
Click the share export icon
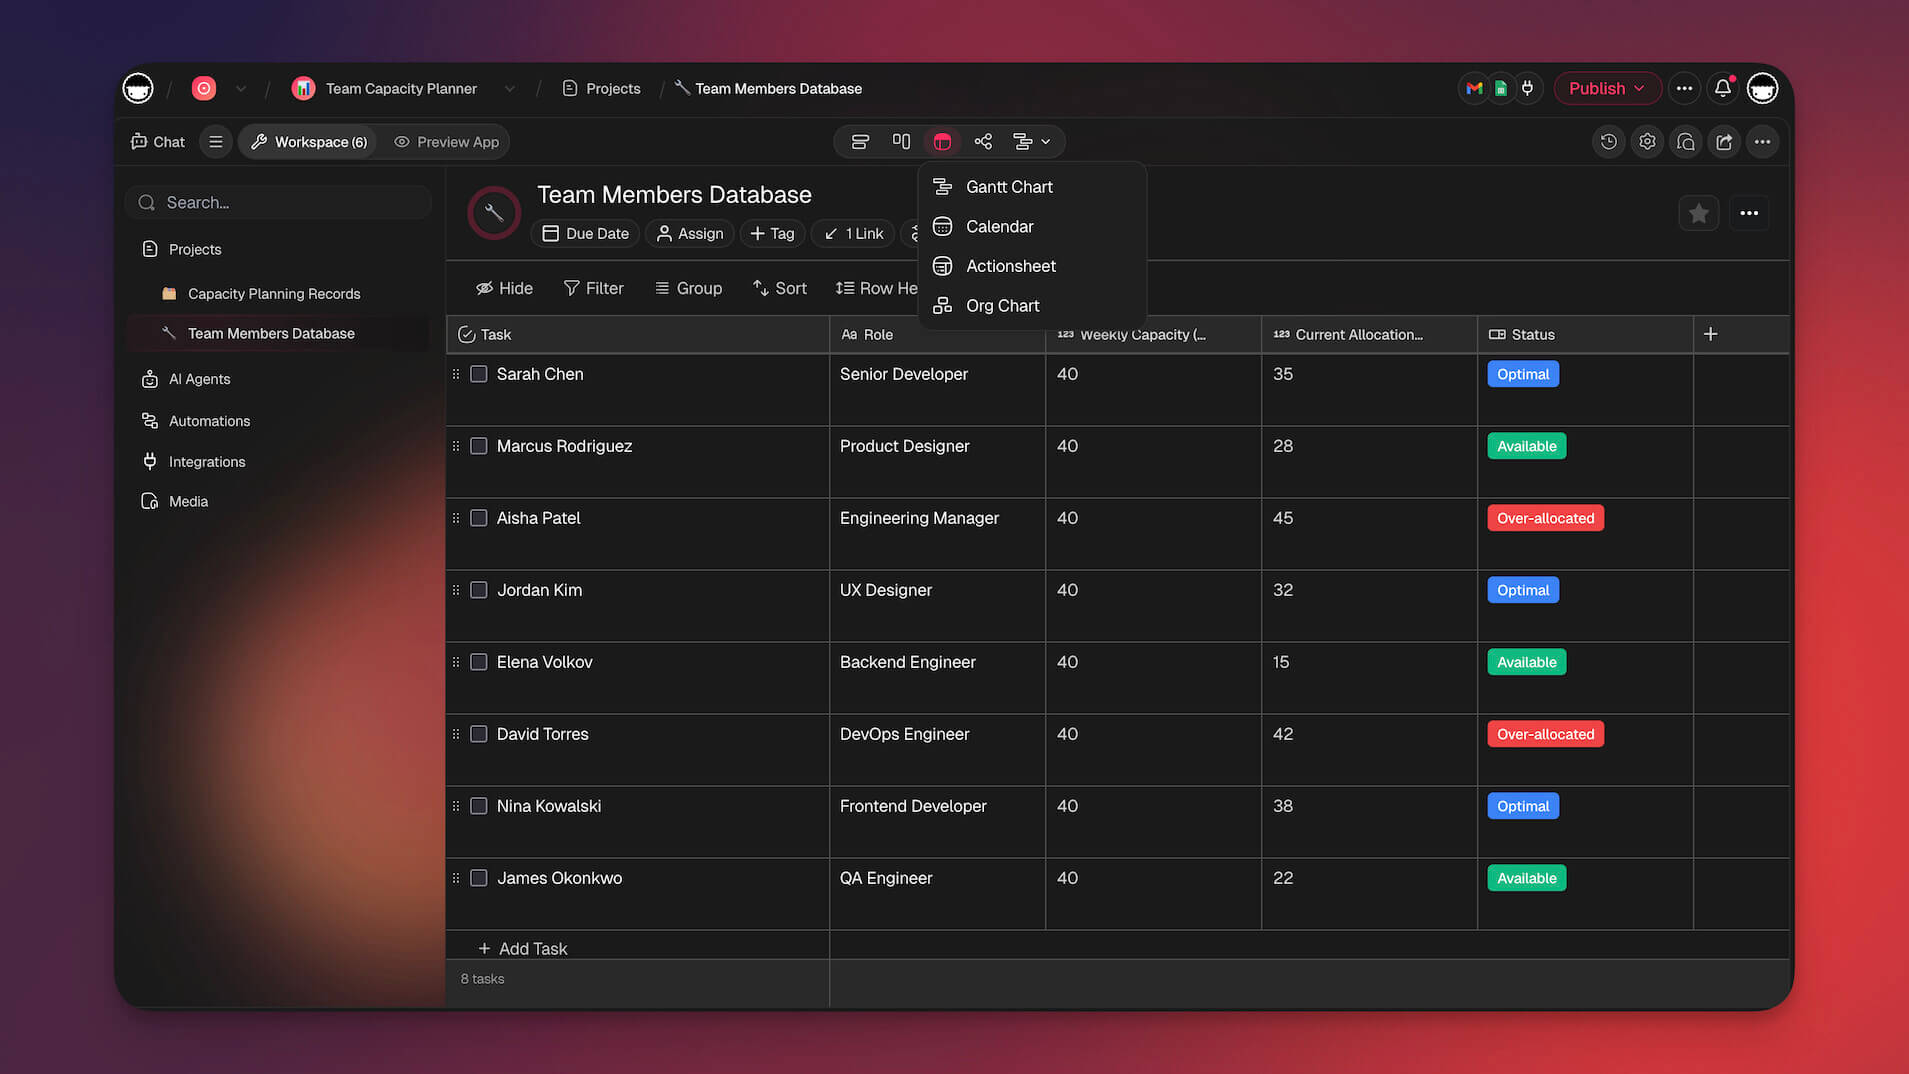1724,142
